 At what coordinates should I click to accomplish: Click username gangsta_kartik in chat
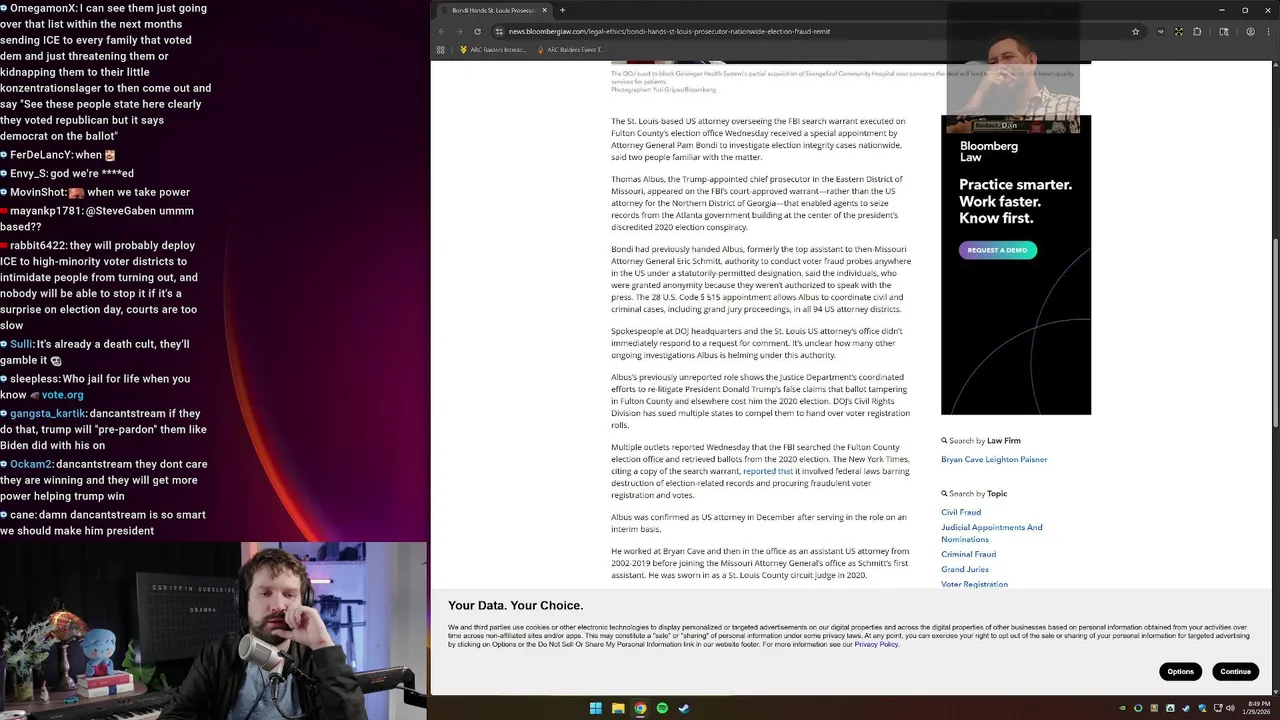[48, 413]
